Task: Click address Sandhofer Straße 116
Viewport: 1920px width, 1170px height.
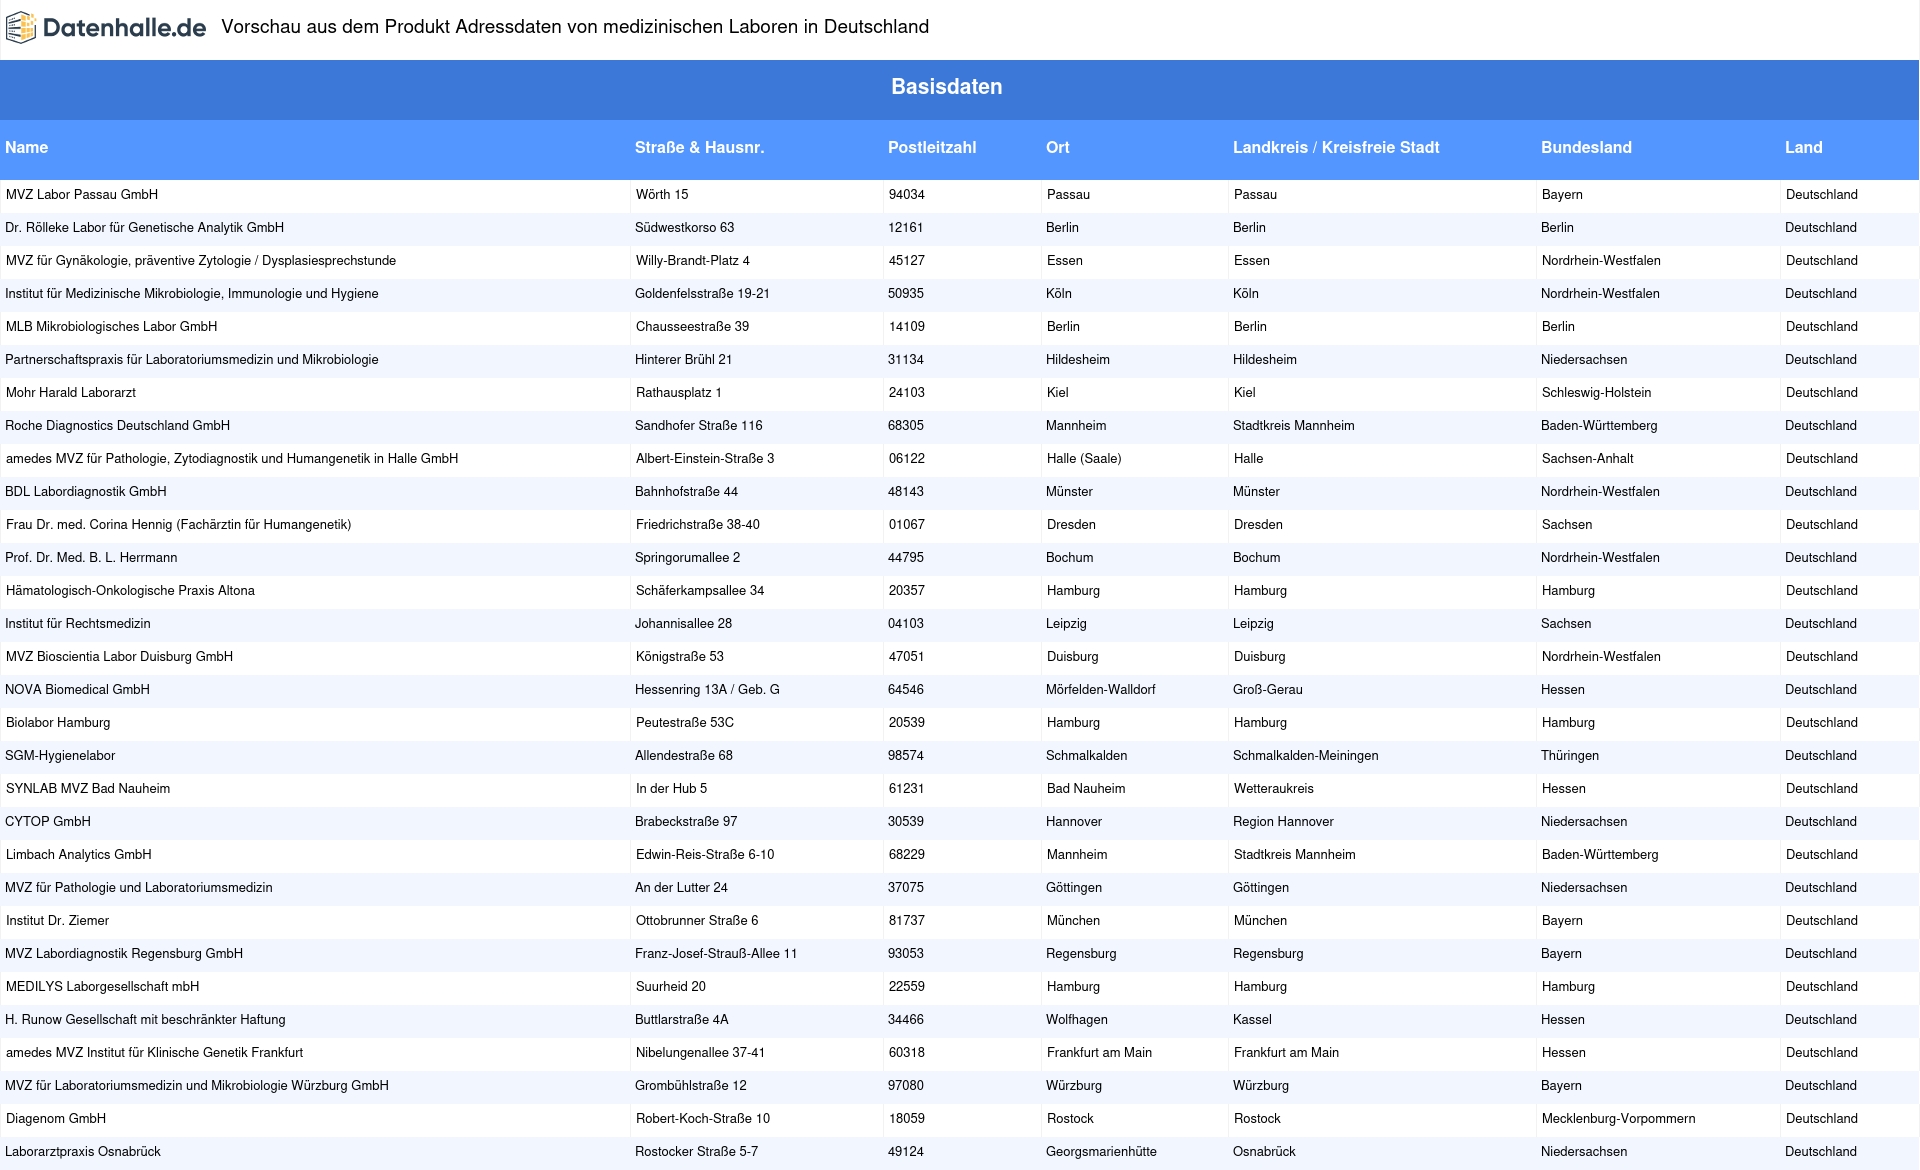Action: pyautogui.click(x=699, y=426)
